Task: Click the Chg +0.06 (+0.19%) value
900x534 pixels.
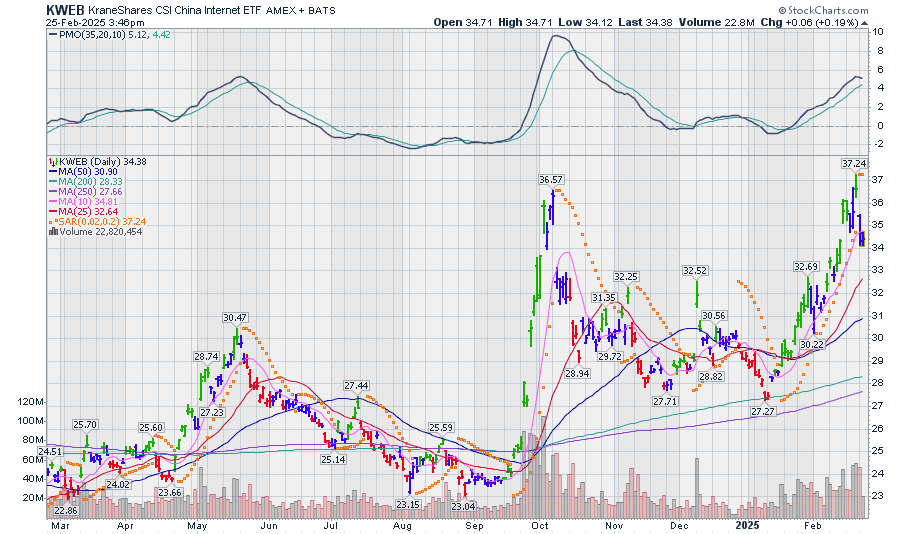Action: 829,21
